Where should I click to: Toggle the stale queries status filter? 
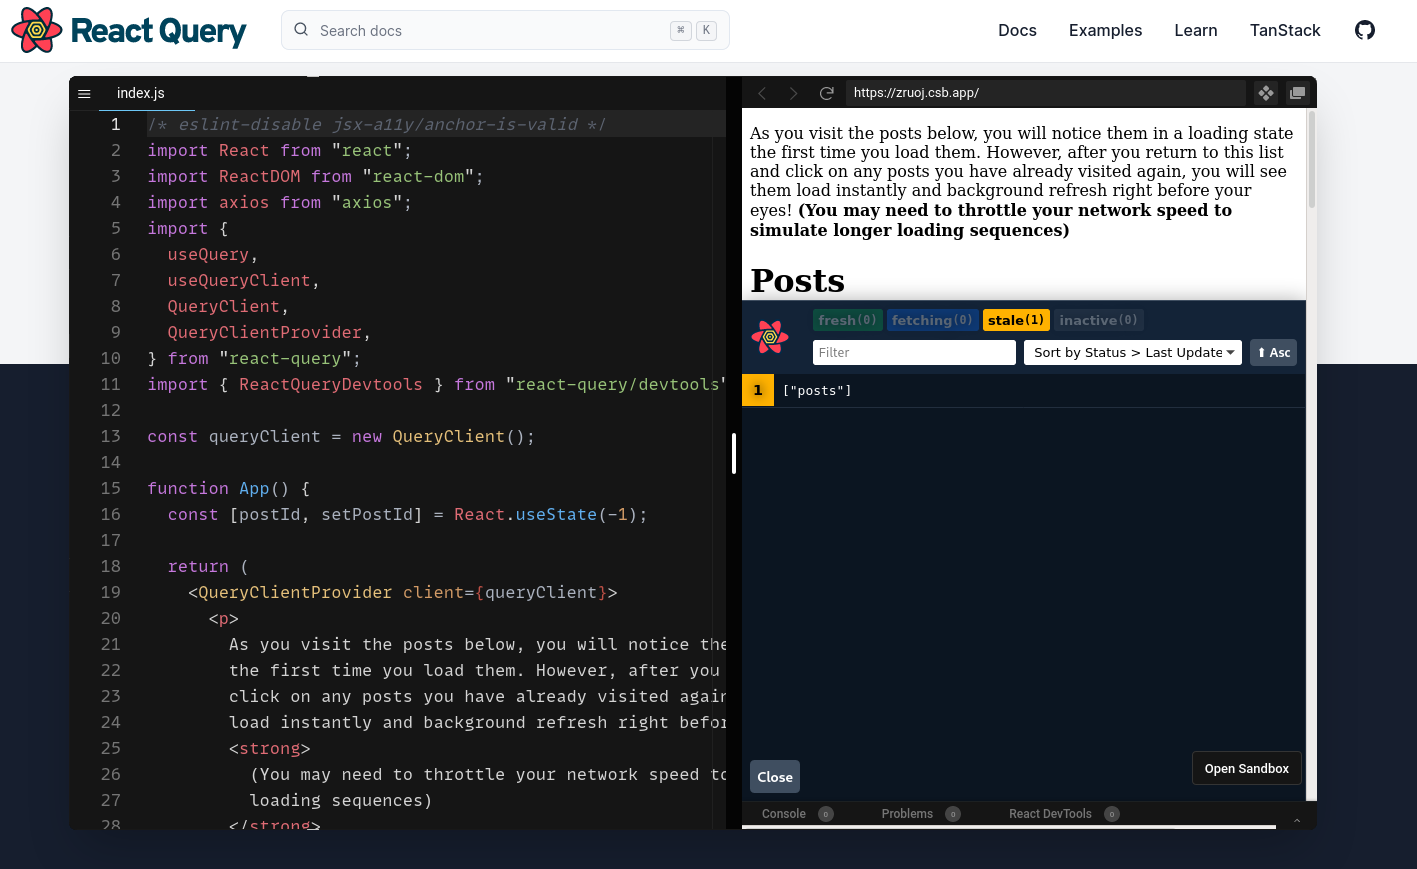click(x=1015, y=320)
